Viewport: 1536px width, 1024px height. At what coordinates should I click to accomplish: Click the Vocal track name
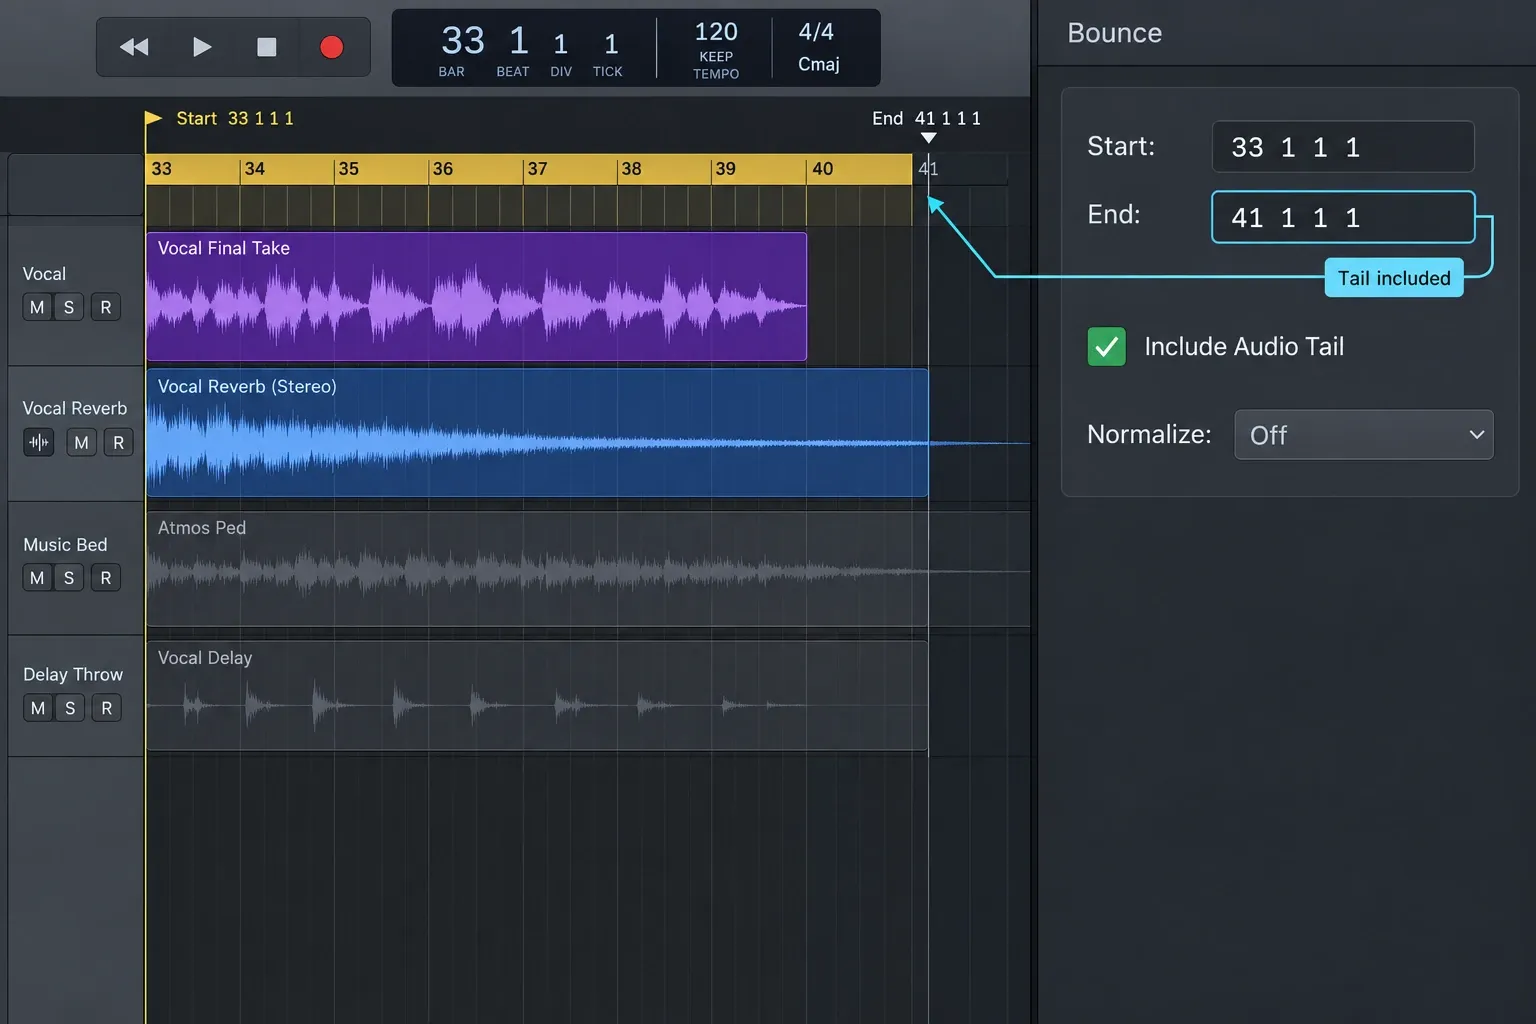pos(44,274)
